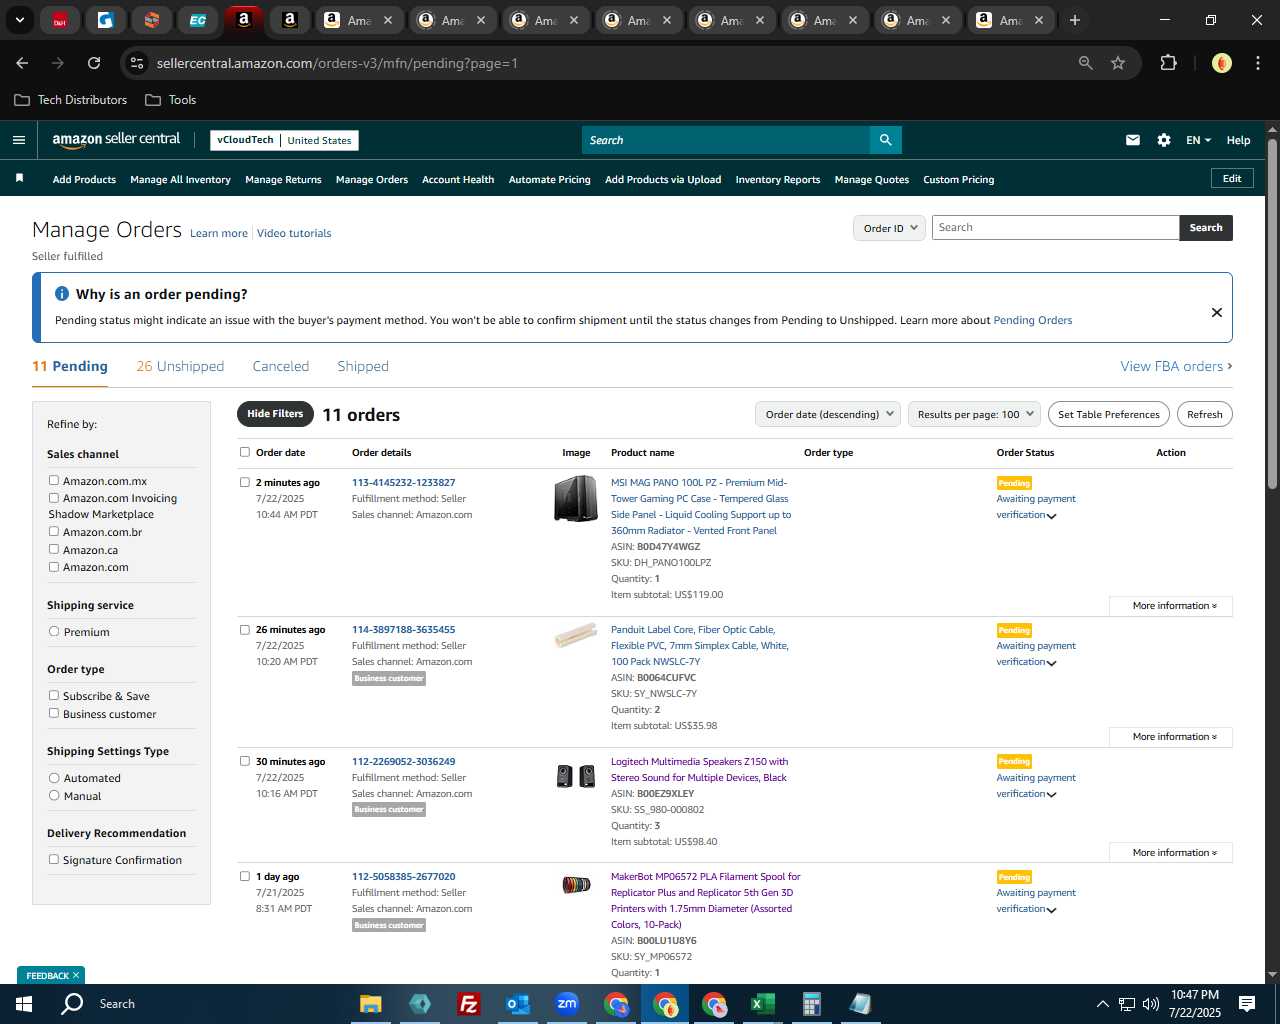Click the amazon seller central logo
Viewport: 1280px width, 1024px height.
[116, 140]
